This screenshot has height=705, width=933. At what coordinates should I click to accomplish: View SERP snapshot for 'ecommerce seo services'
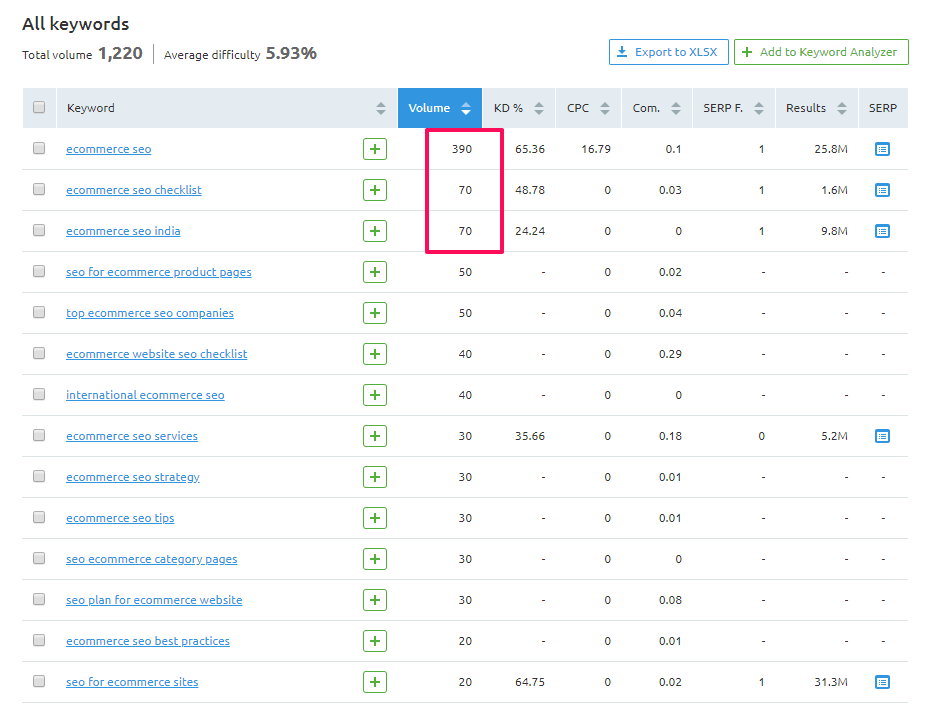click(882, 436)
